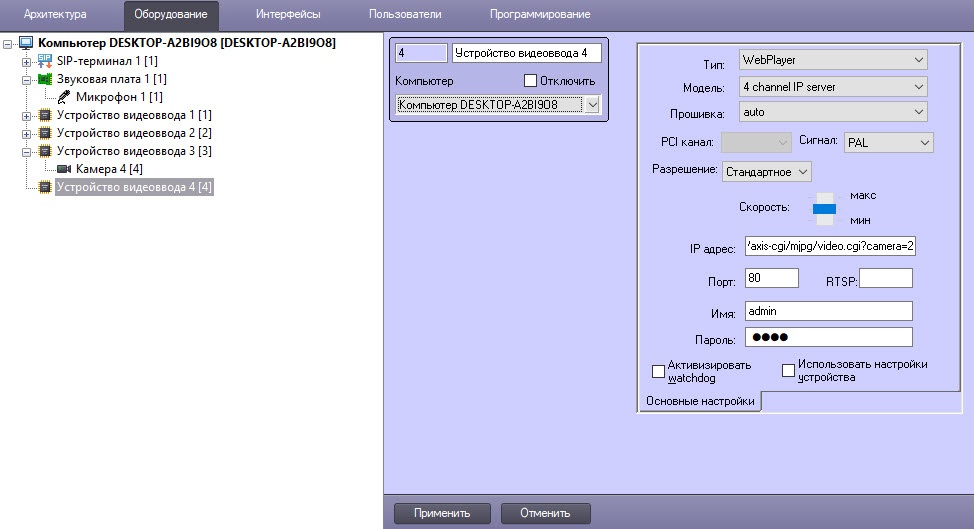Image resolution: width=974 pixels, height=529 pixels.
Task: Open the Тип dropdown showing WebPlayer
Action: coord(832,61)
